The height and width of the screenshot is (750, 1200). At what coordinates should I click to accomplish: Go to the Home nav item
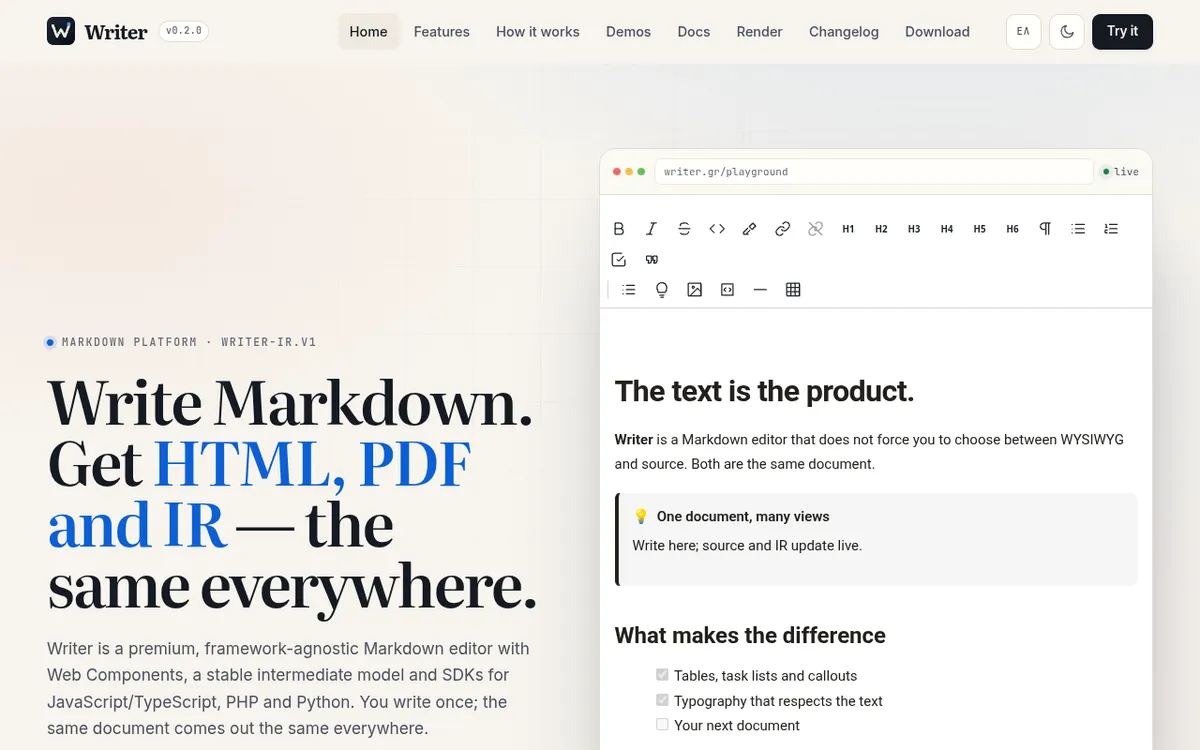pos(368,32)
